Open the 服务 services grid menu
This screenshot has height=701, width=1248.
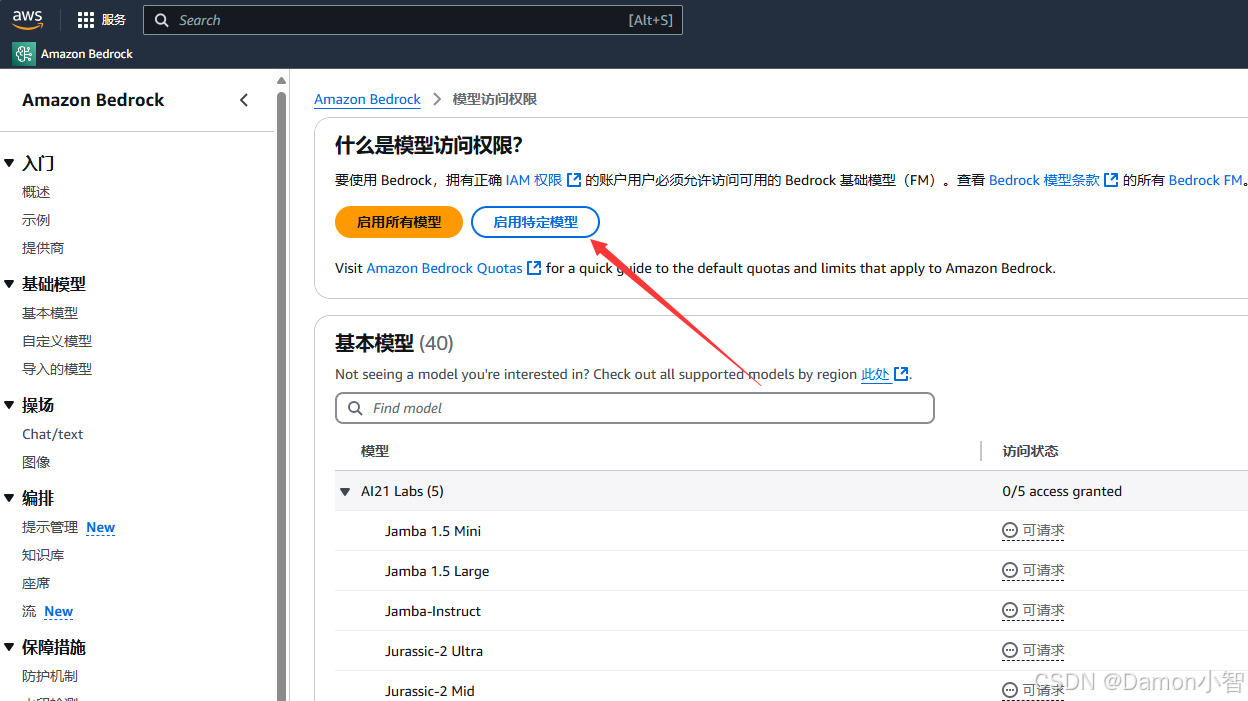pos(101,20)
